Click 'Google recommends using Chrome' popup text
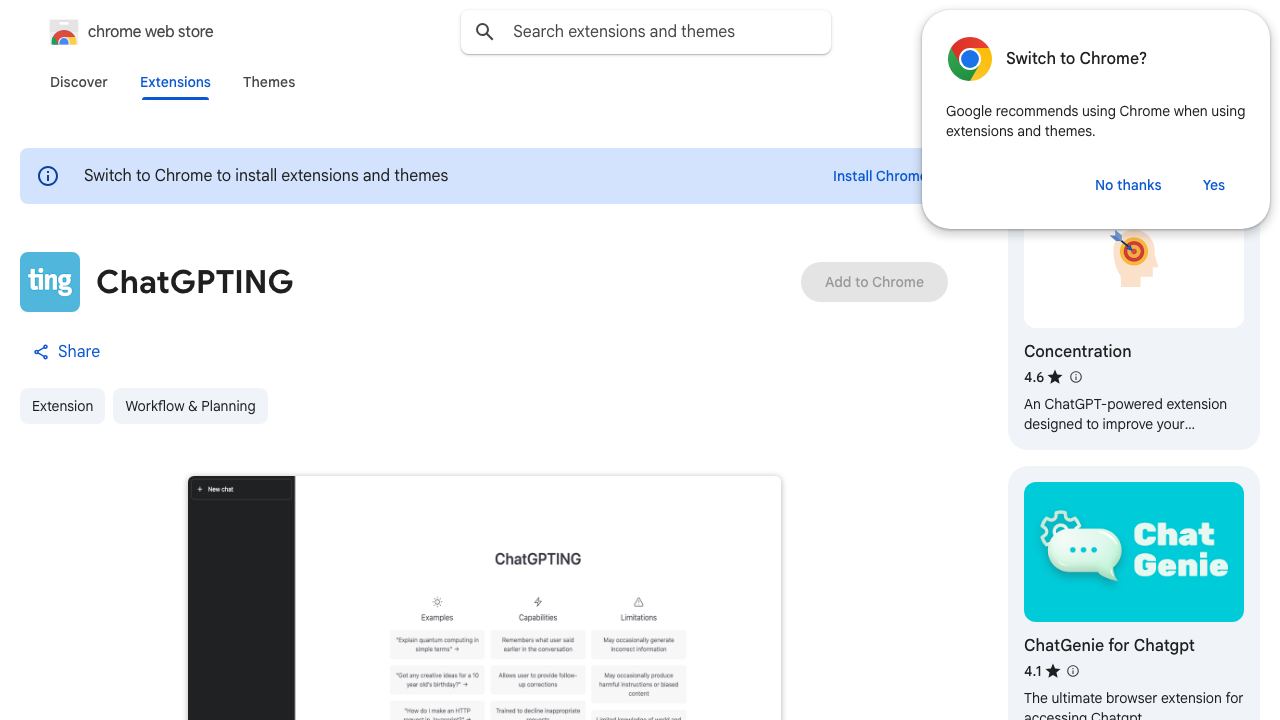Screen dimensions: 1280x720 (1095, 121)
